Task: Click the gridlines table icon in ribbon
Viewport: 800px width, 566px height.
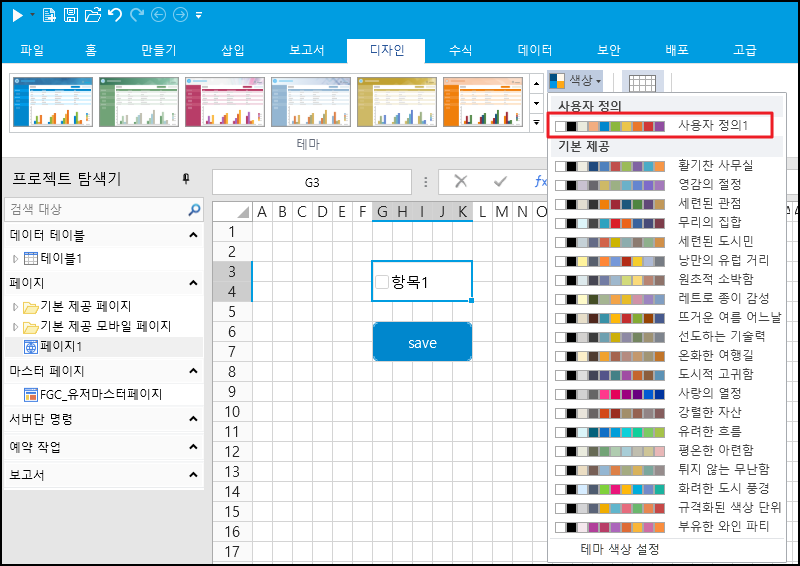Action: point(642,84)
